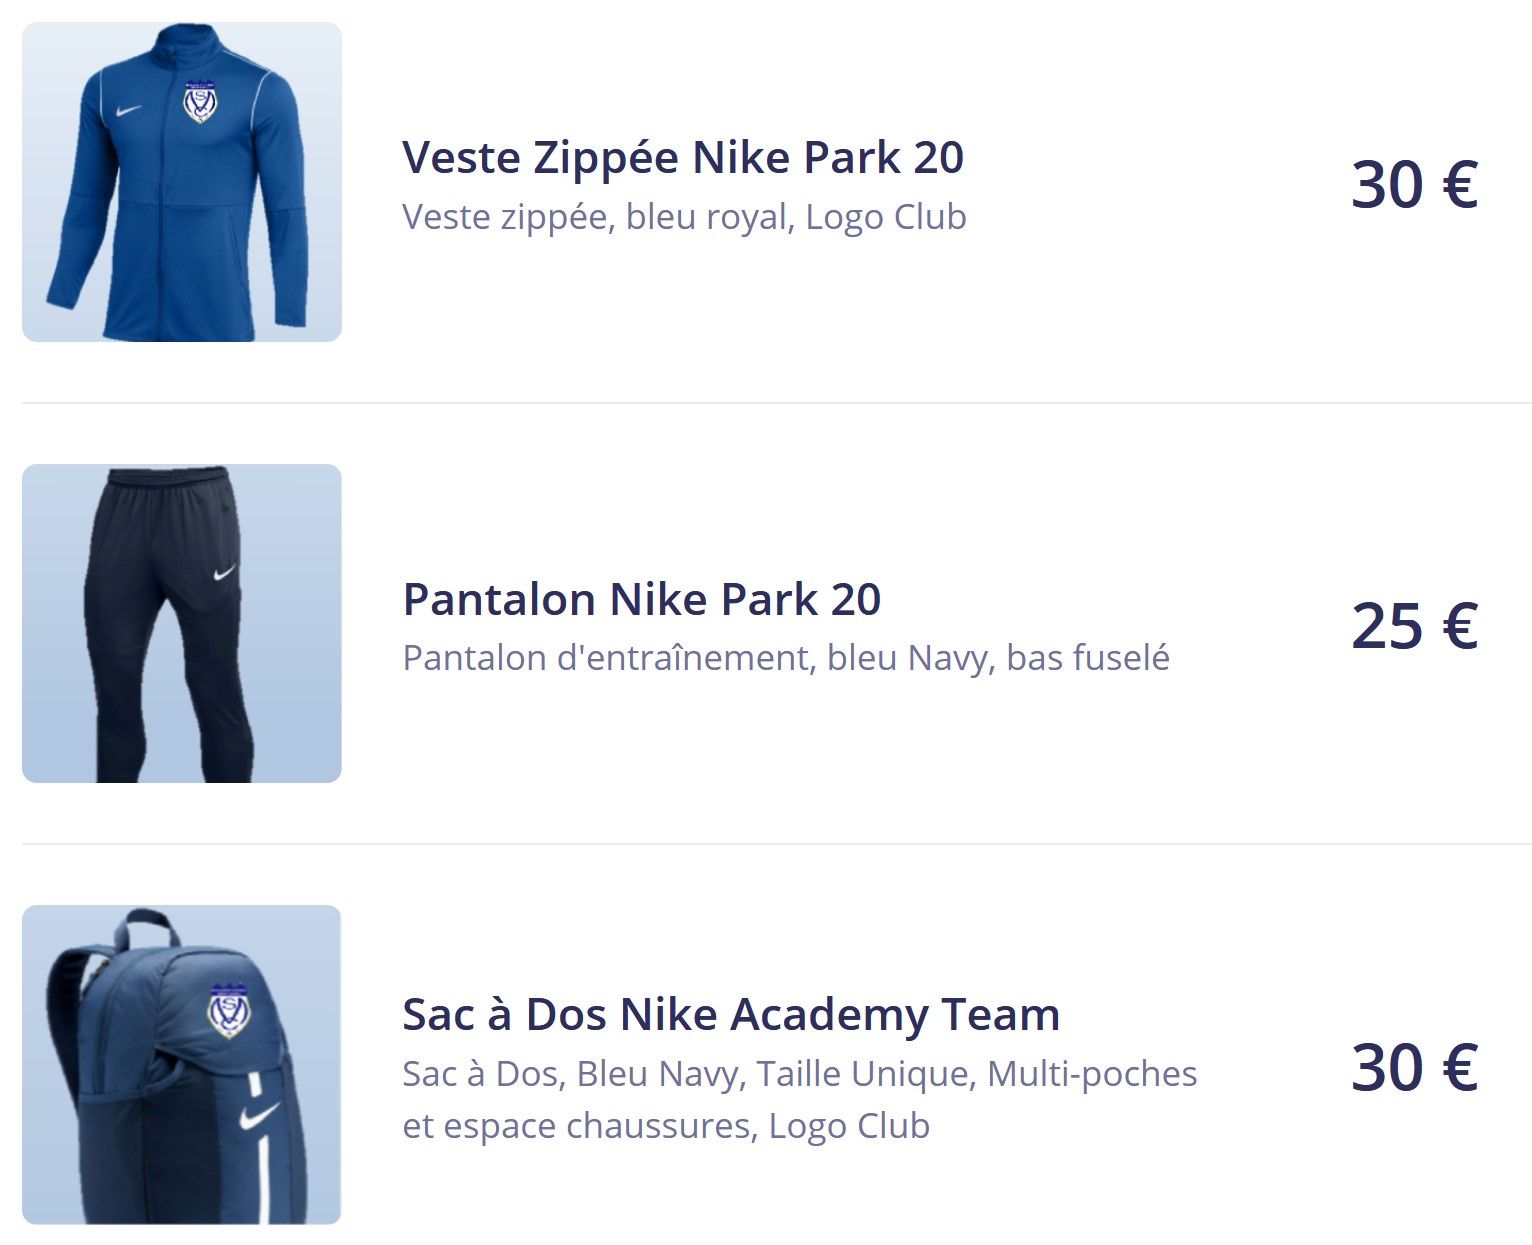Click the backpack's 30 € price
This screenshot has height=1245, width=1532.
1414,1067
